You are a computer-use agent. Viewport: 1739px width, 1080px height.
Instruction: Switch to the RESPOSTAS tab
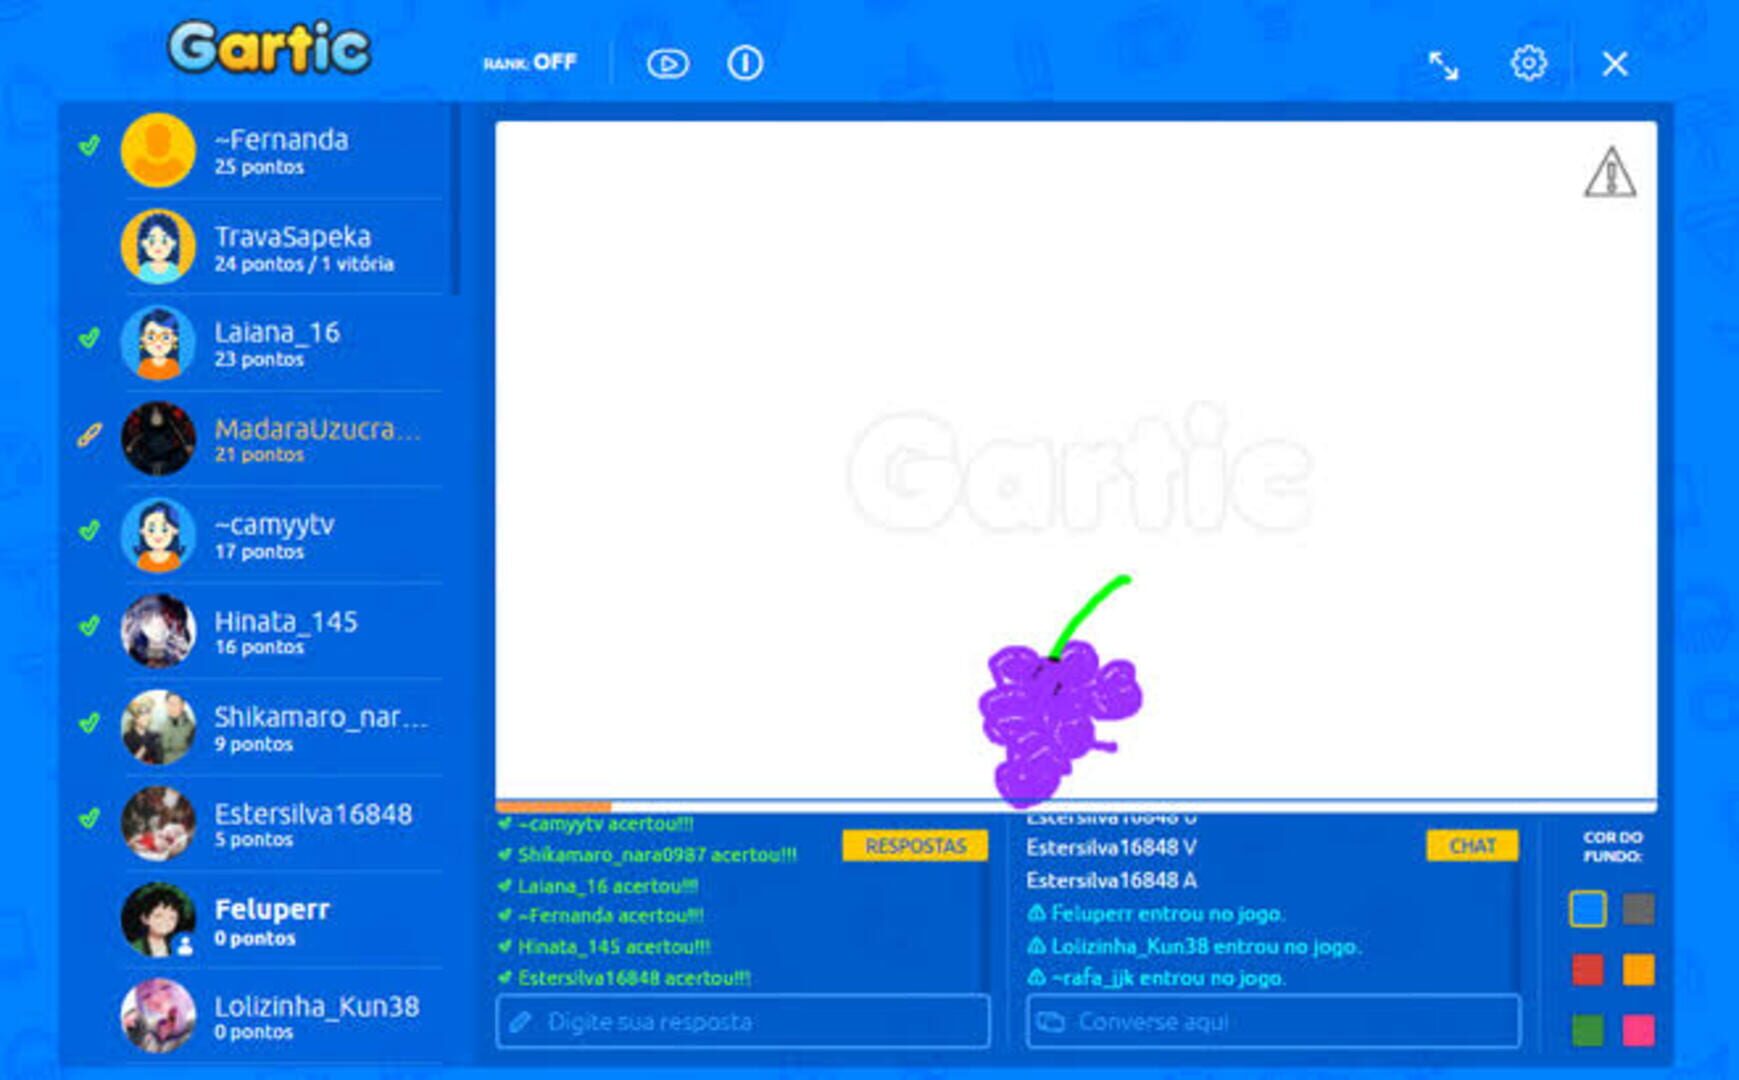pos(915,846)
